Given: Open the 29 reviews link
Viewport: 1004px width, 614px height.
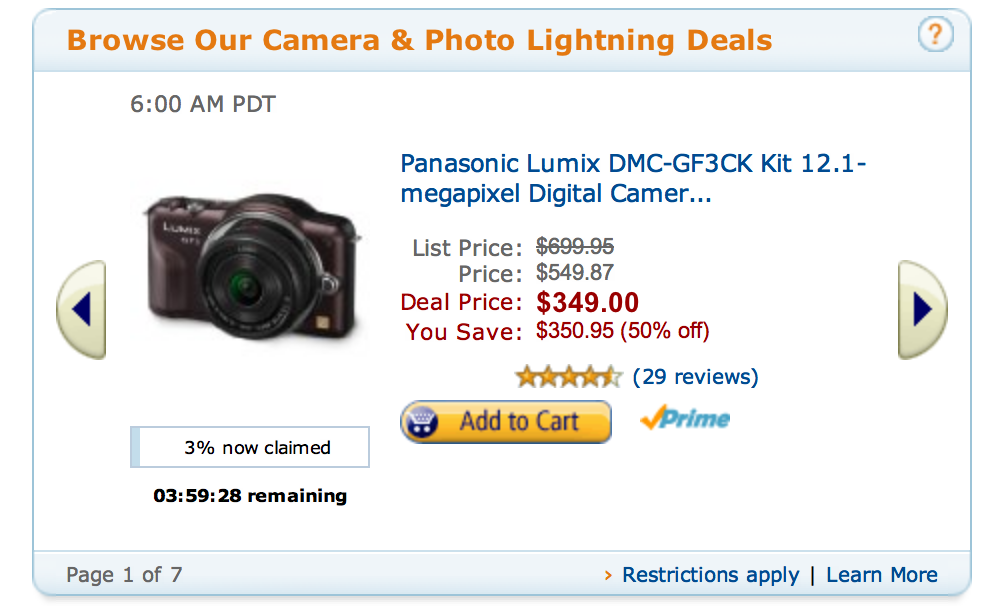Looking at the screenshot, I should (696, 377).
